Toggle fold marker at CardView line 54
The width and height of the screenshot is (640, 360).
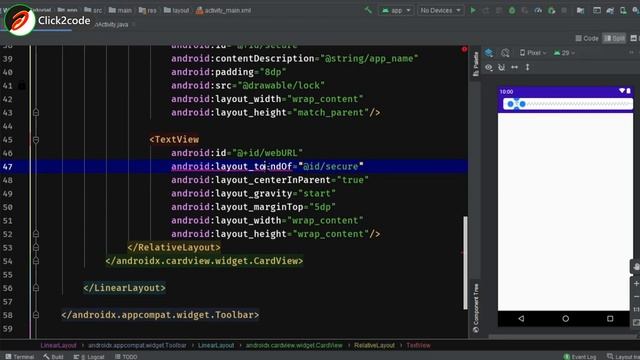[36, 261]
